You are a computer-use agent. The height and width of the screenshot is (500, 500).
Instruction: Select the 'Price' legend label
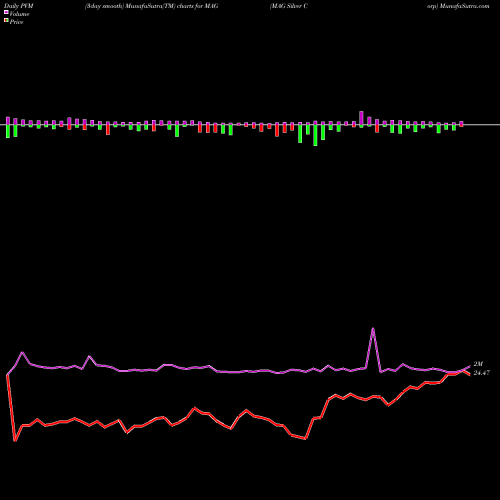pos(16,22)
